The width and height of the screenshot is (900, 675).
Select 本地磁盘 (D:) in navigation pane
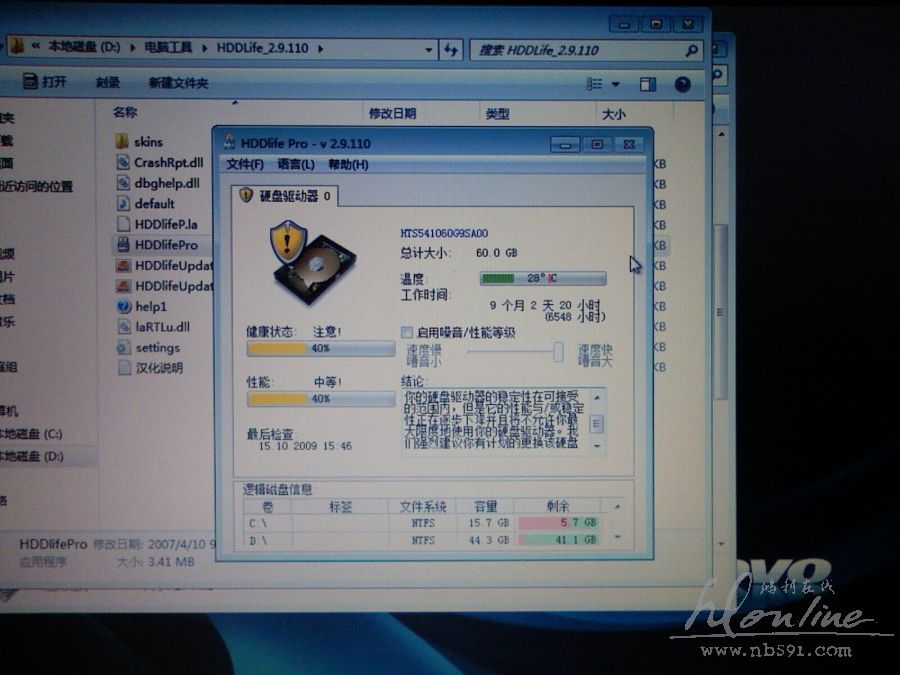pos(32,456)
